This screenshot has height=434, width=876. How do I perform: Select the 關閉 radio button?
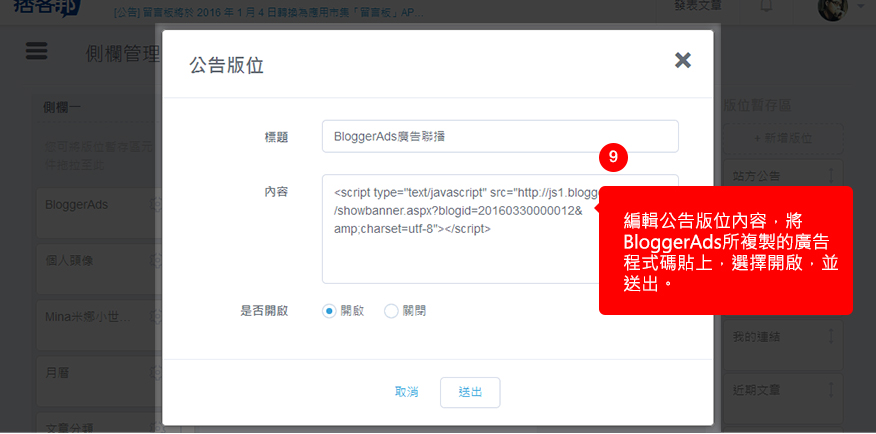[x=391, y=311]
